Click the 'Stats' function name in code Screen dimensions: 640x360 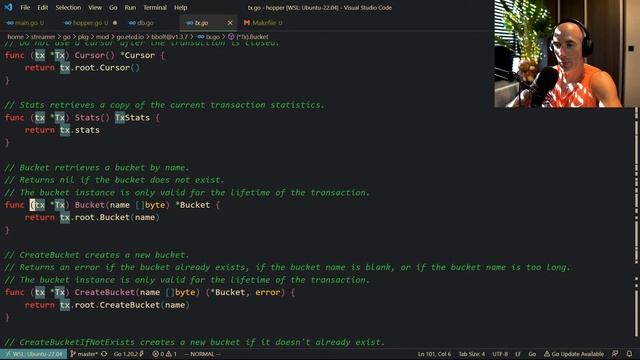[87, 118]
